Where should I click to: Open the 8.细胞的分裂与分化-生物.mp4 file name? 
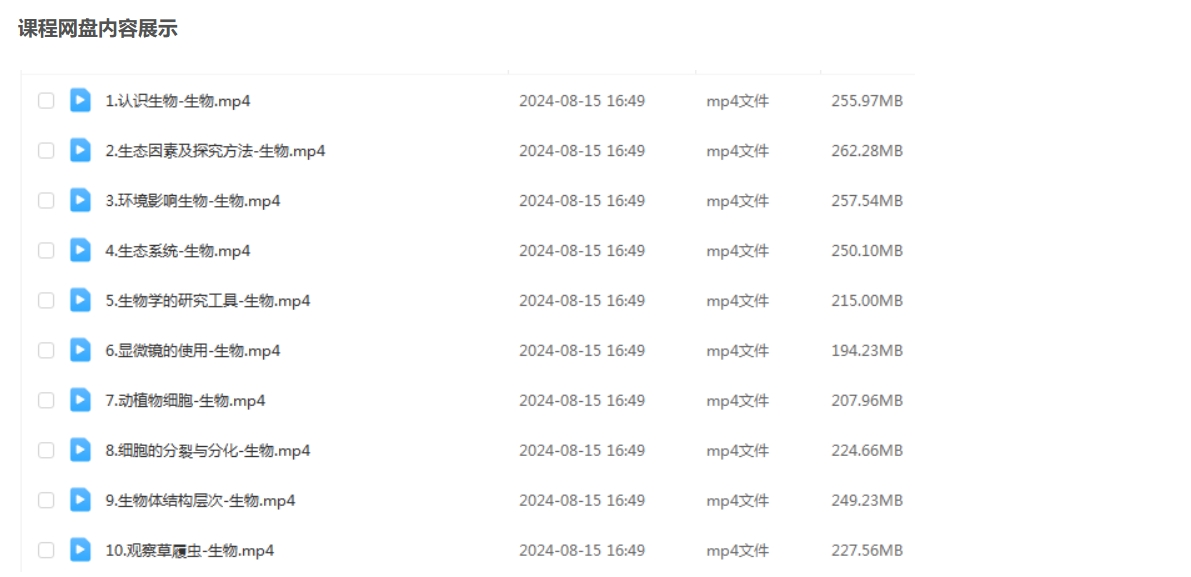pyautogui.click(x=208, y=451)
